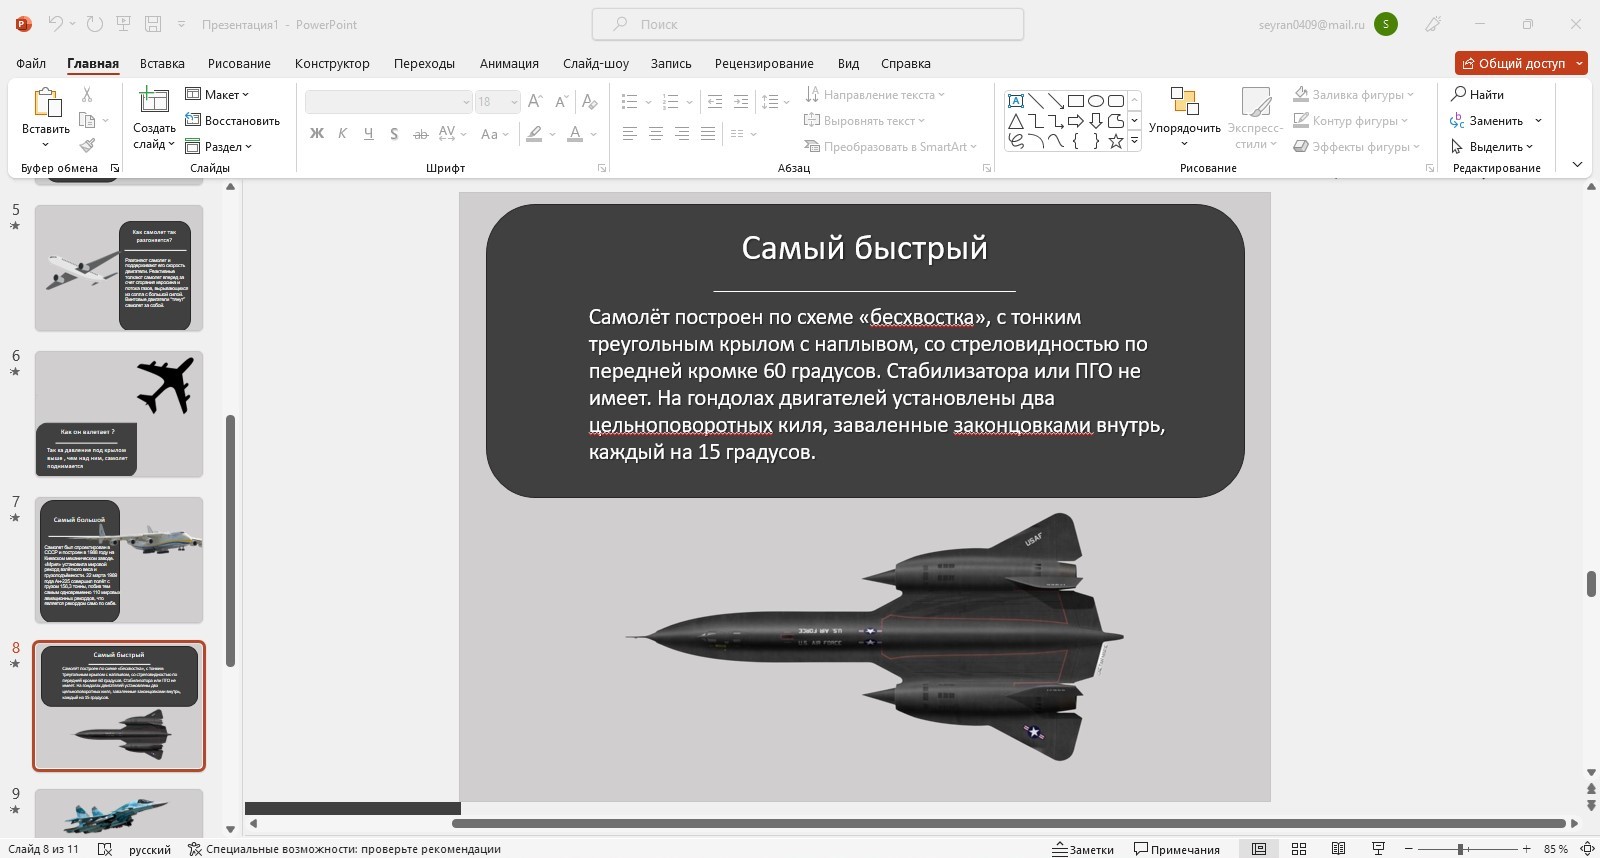Click Fit slide to window icon
1600x858 pixels.
click(x=1586, y=849)
